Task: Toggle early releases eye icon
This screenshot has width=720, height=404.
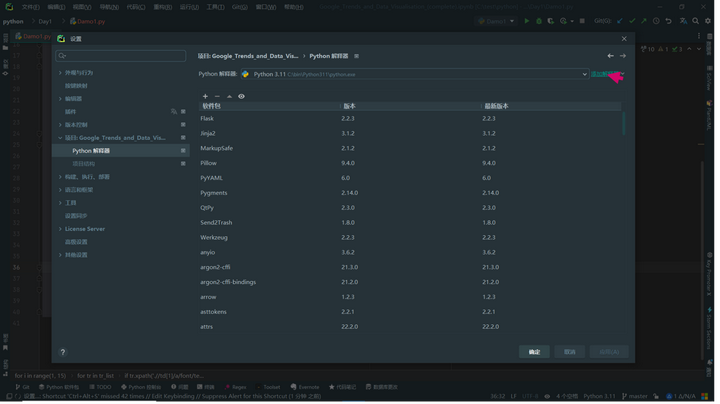Action: (x=241, y=96)
